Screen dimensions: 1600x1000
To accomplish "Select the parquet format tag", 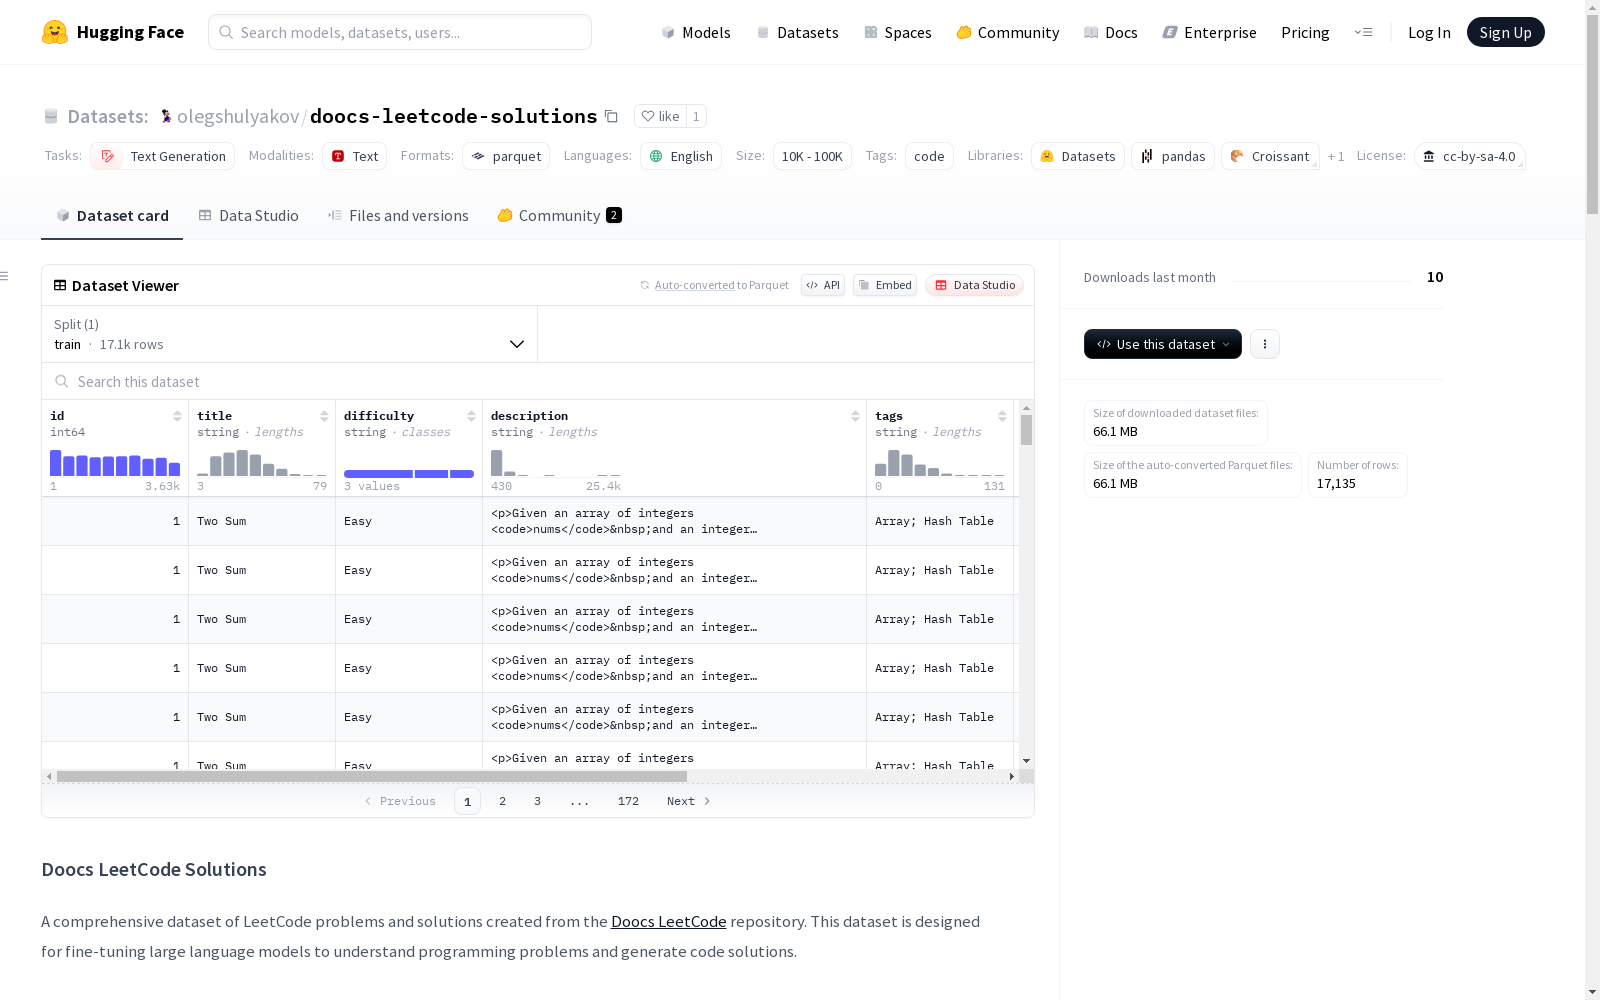I will click(x=506, y=156).
